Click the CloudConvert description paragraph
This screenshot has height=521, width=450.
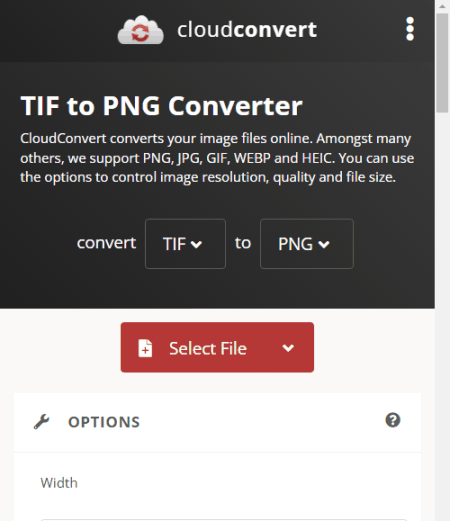click(x=217, y=158)
